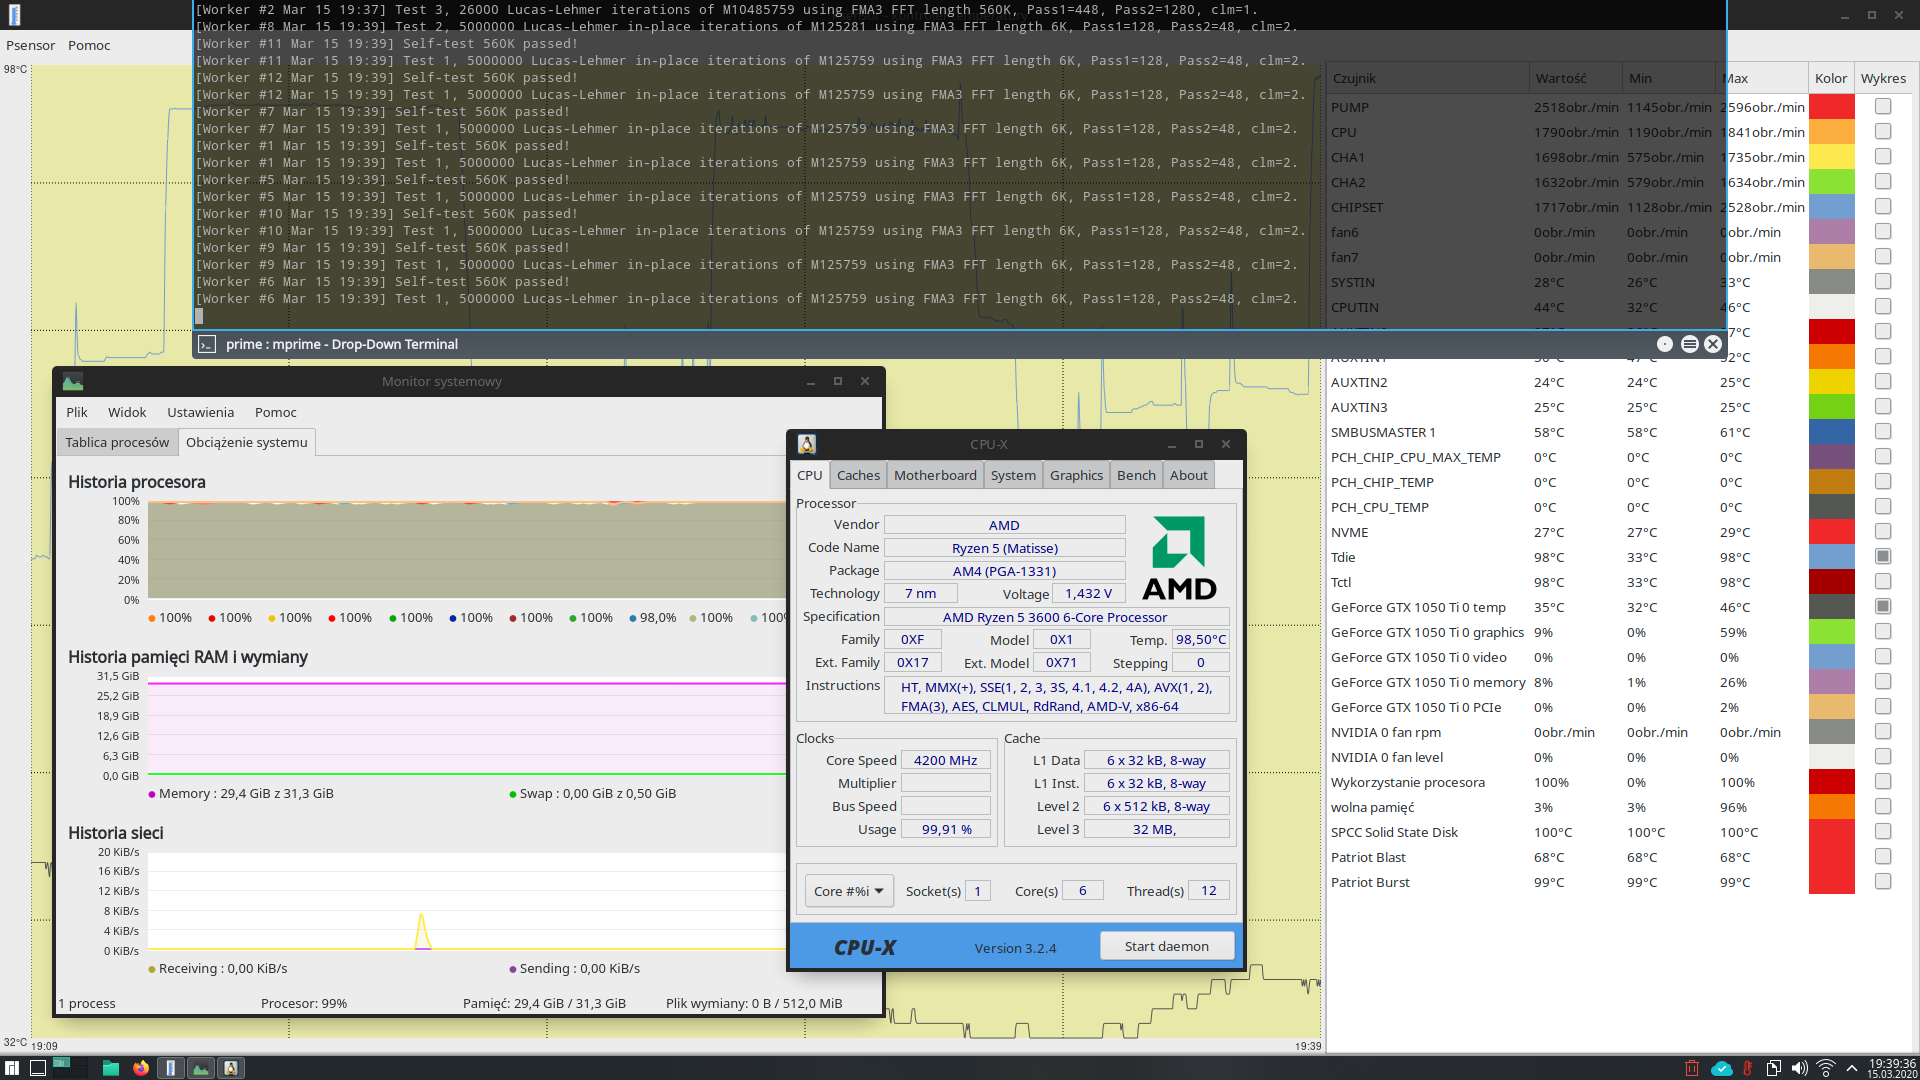Minimize the Monitor systemowy window
The height and width of the screenshot is (1080, 1920).
coord(811,381)
